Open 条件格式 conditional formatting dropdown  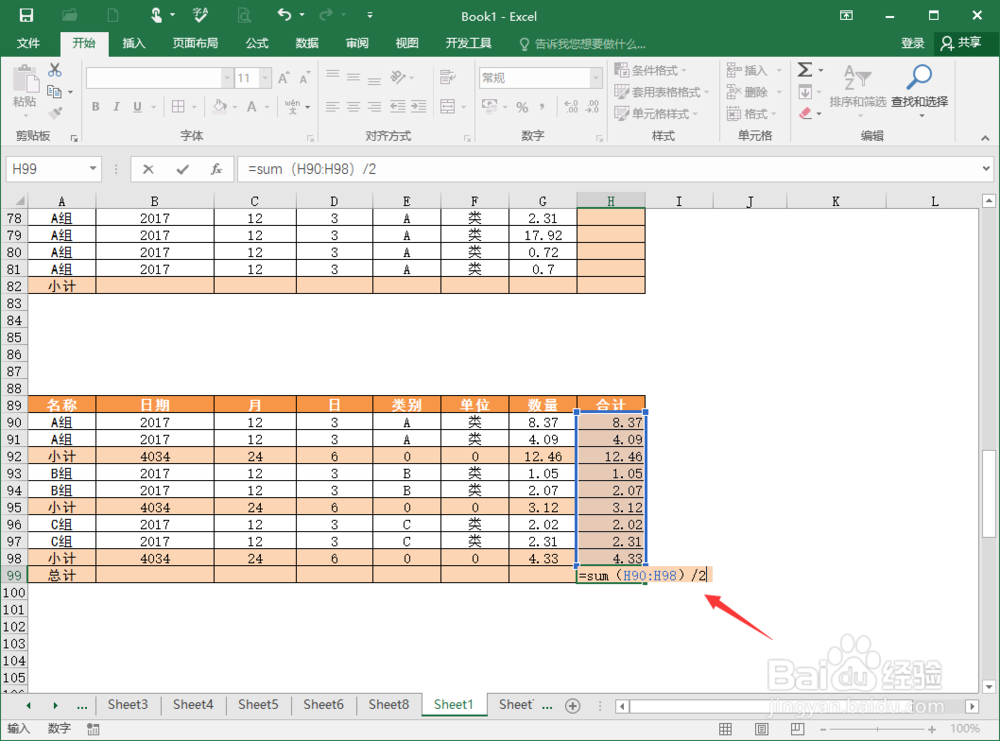click(651, 70)
